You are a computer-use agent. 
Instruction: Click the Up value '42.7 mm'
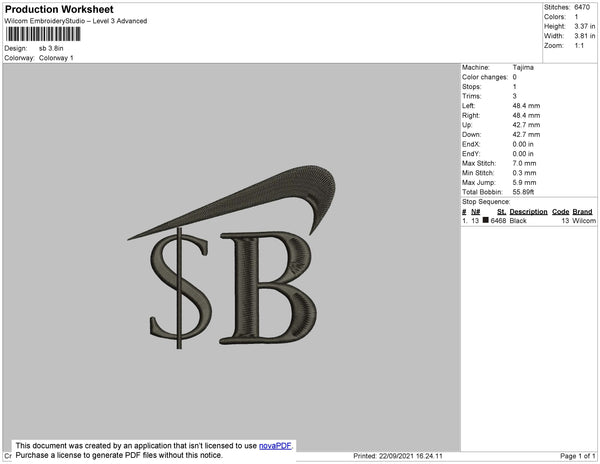[527, 125]
